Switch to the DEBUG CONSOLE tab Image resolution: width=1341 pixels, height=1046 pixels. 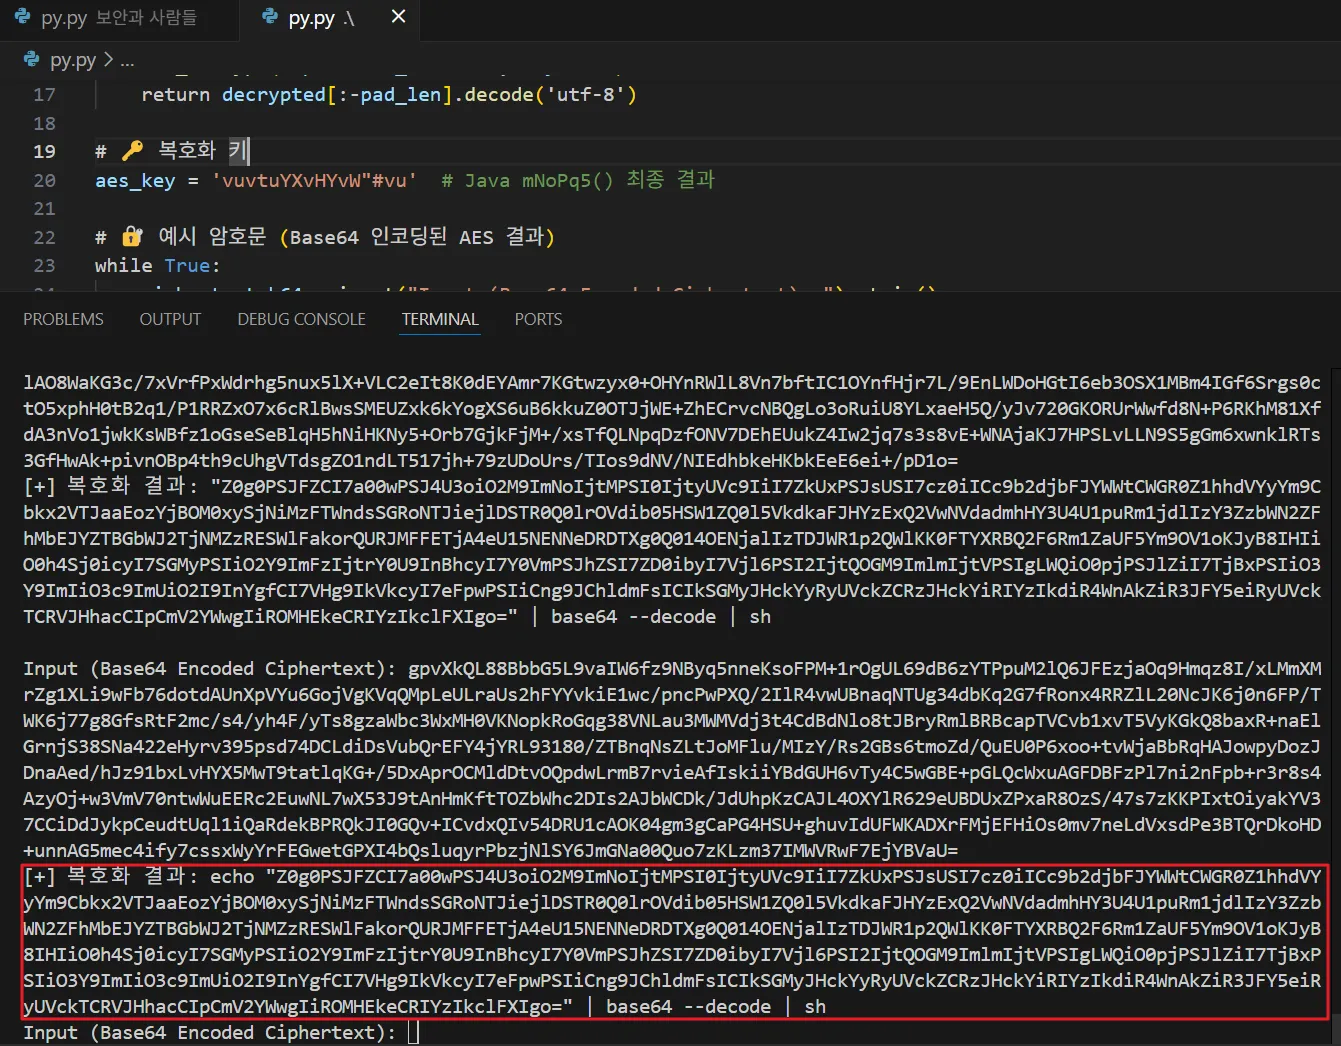tap(301, 319)
